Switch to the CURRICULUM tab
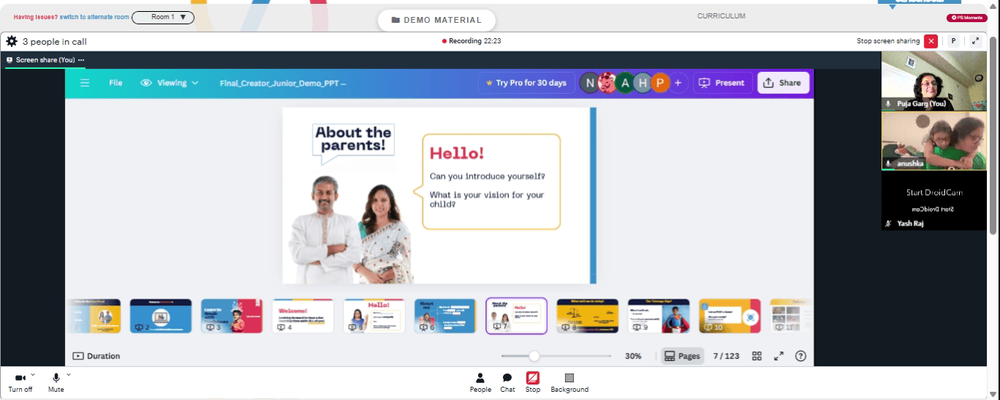The width and height of the screenshot is (1000, 400). 721,16
